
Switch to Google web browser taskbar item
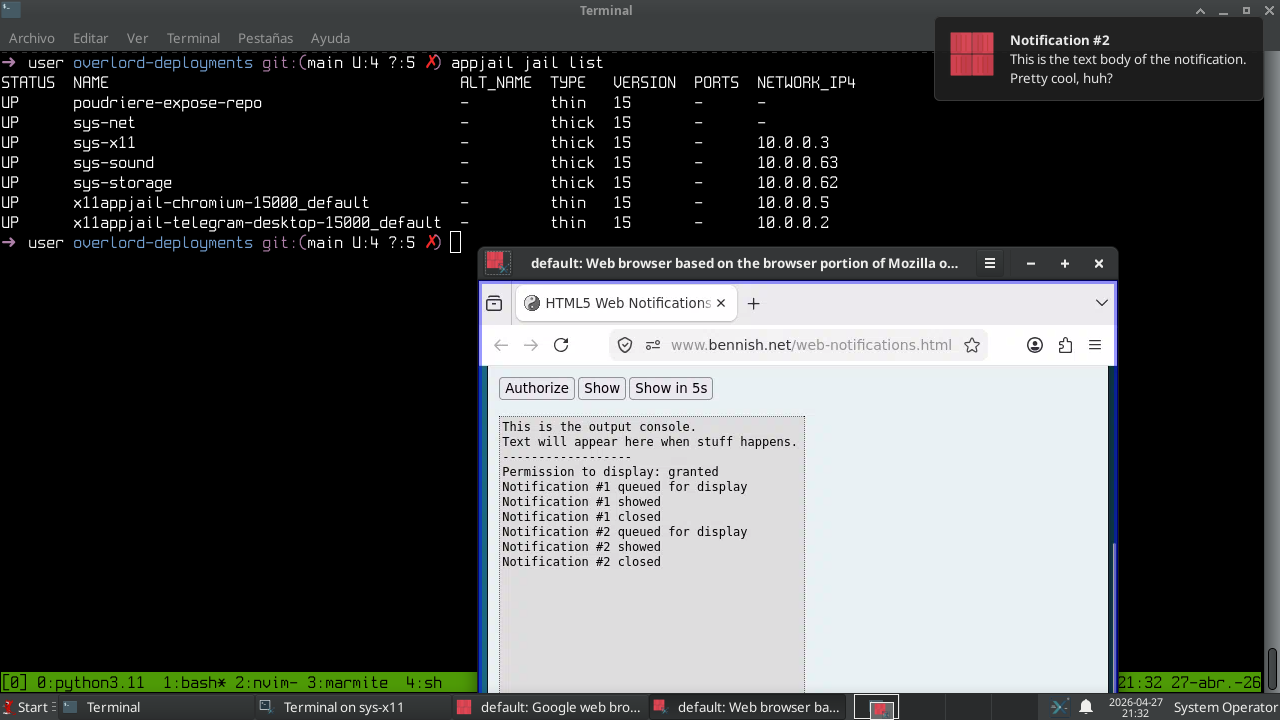pos(549,707)
